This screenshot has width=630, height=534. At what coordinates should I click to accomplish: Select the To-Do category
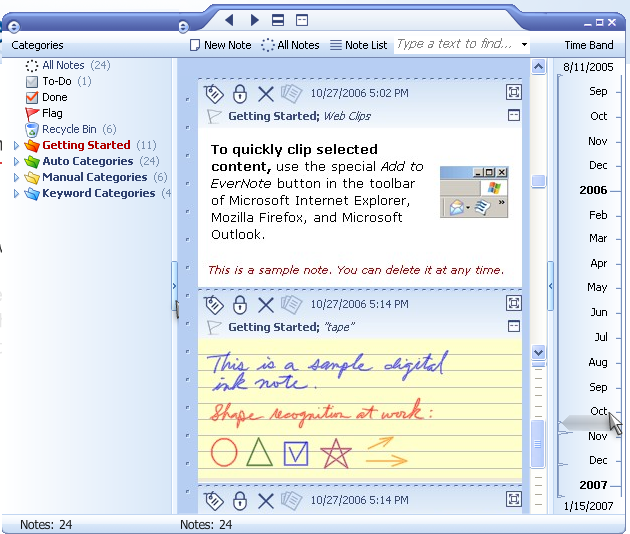tap(59, 81)
